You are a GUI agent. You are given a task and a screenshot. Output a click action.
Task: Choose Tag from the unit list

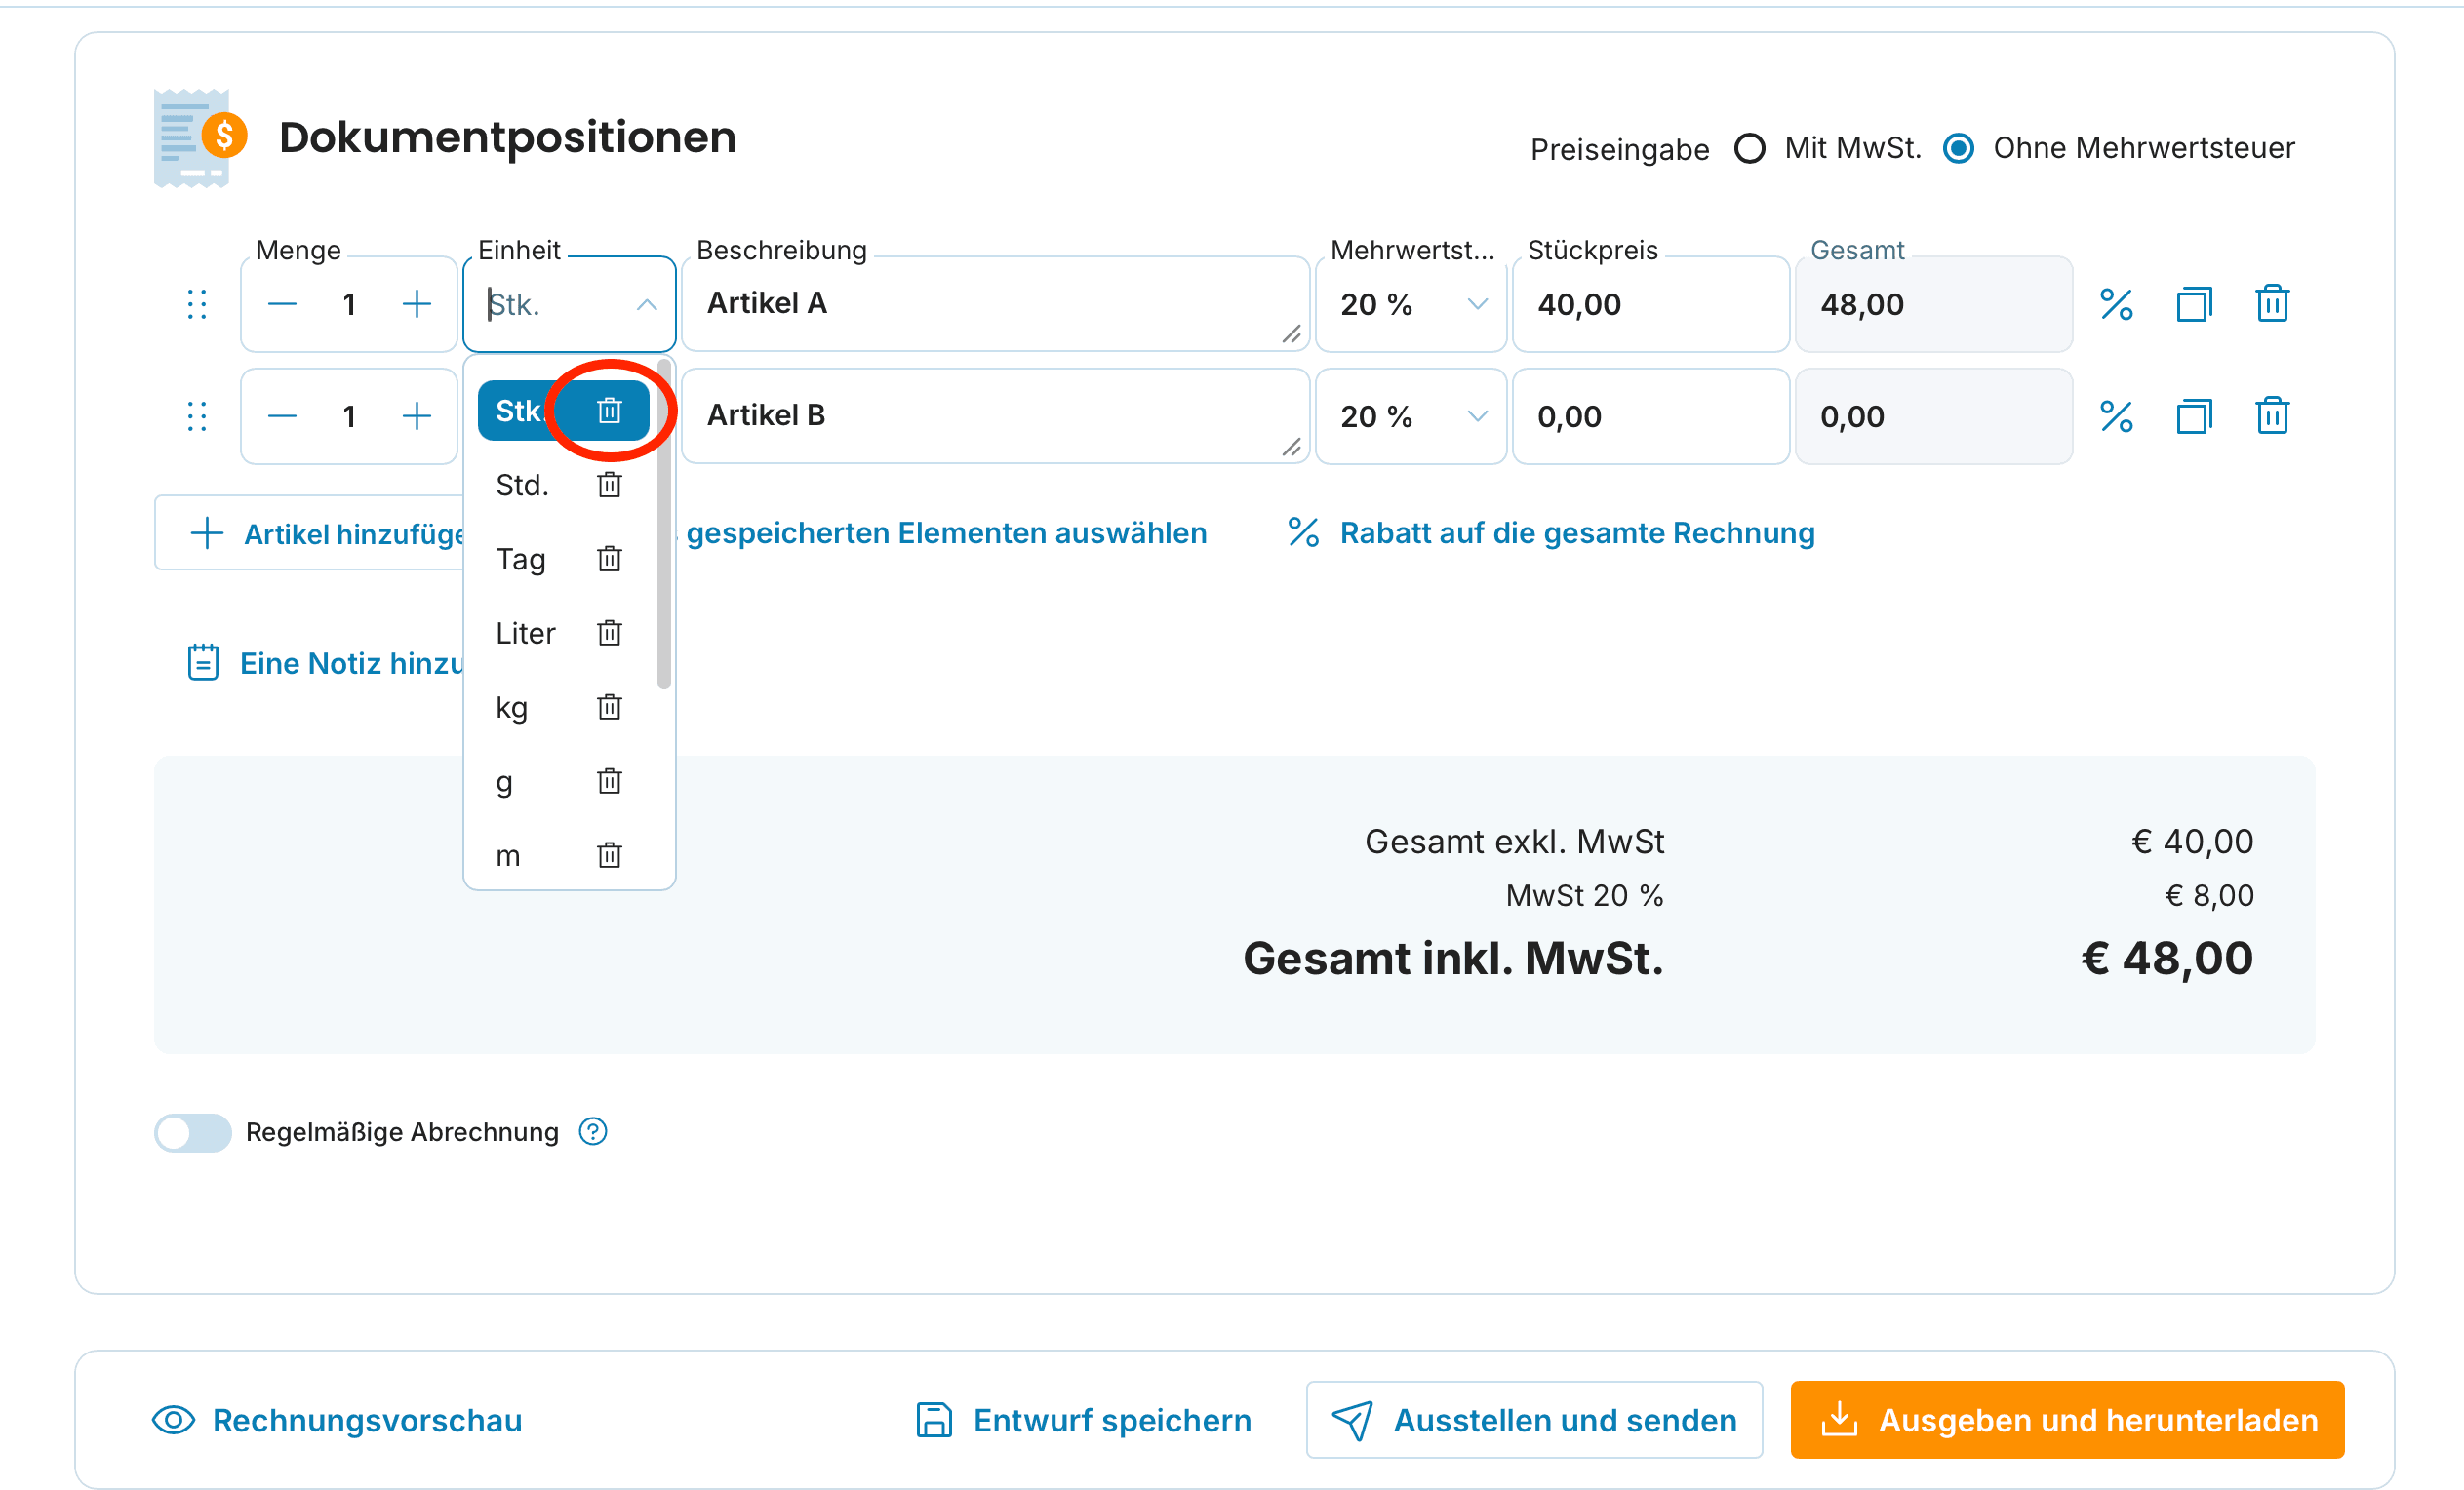click(x=521, y=559)
